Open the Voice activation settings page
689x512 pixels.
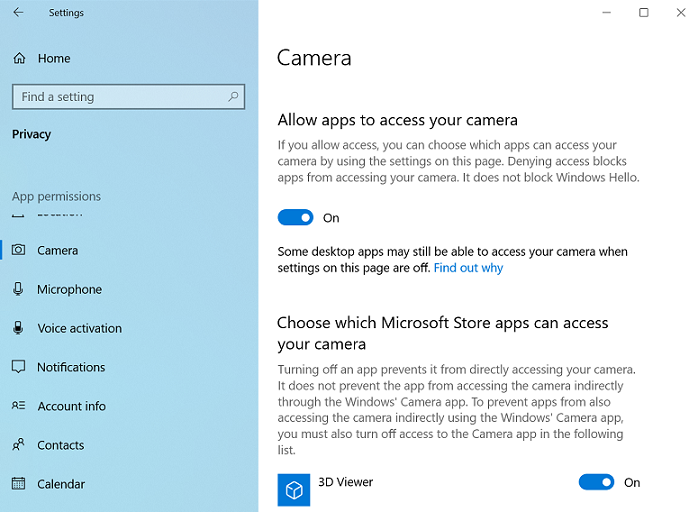[x=79, y=328]
